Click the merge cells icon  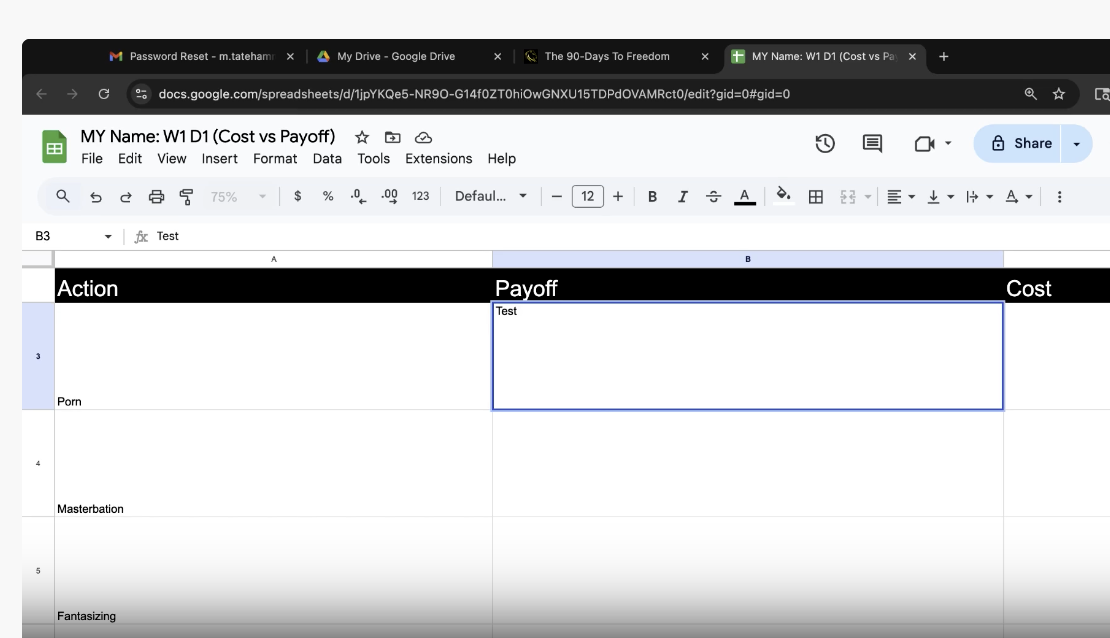(x=848, y=197)
